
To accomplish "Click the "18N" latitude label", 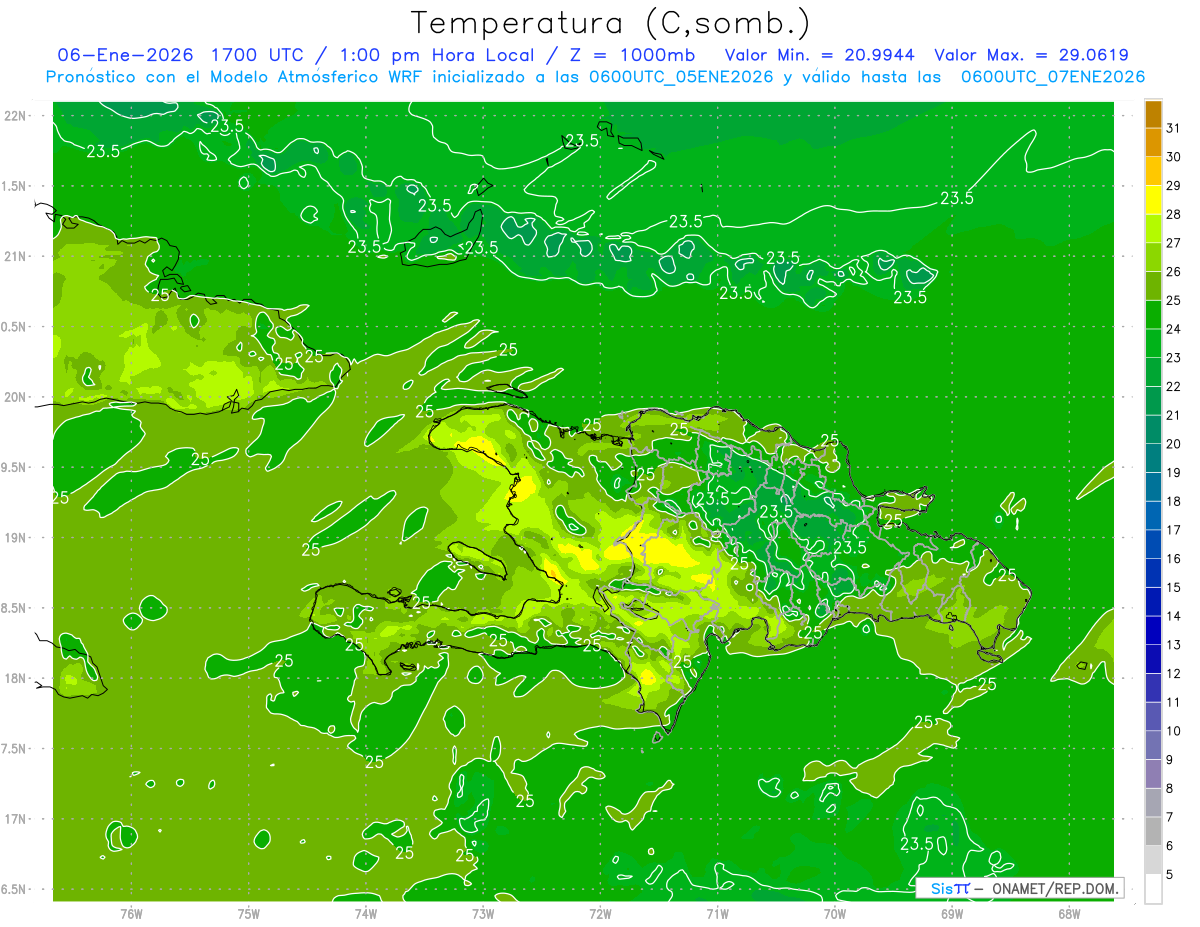I will (15, 678).
